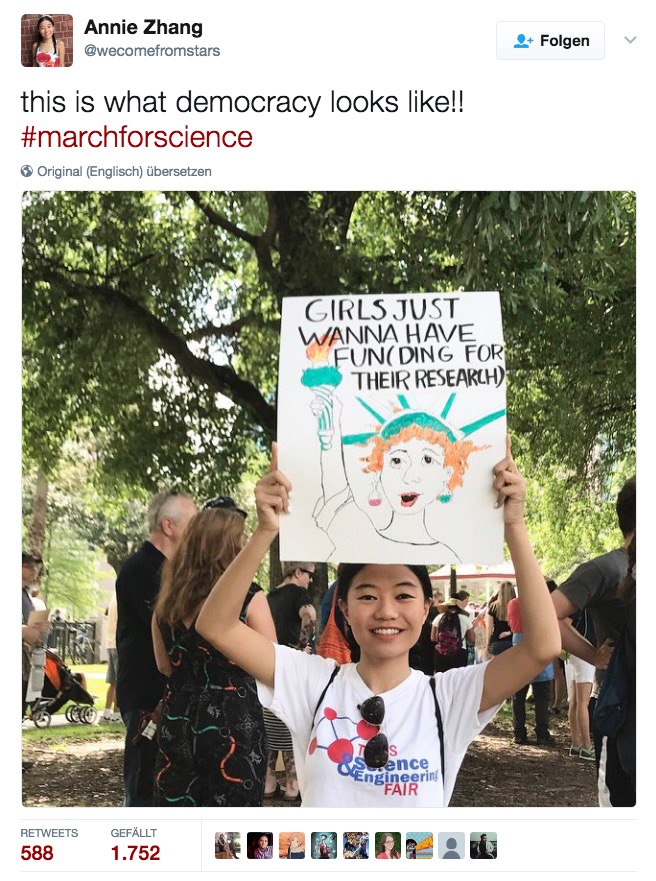Screen dimensions: 656x881
Task: Click the globe icon by the translate link
Action: pos(26,171)
